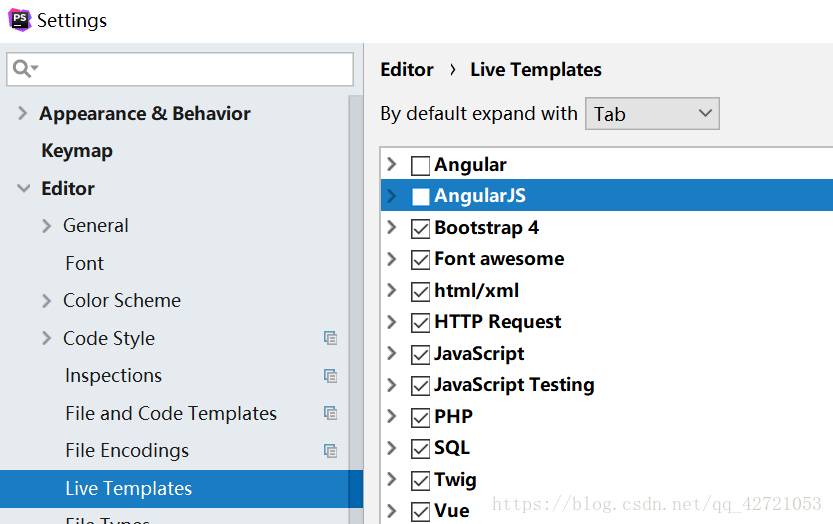
Task: Expand the Twig template group
Action: click(x=392, y=479)
